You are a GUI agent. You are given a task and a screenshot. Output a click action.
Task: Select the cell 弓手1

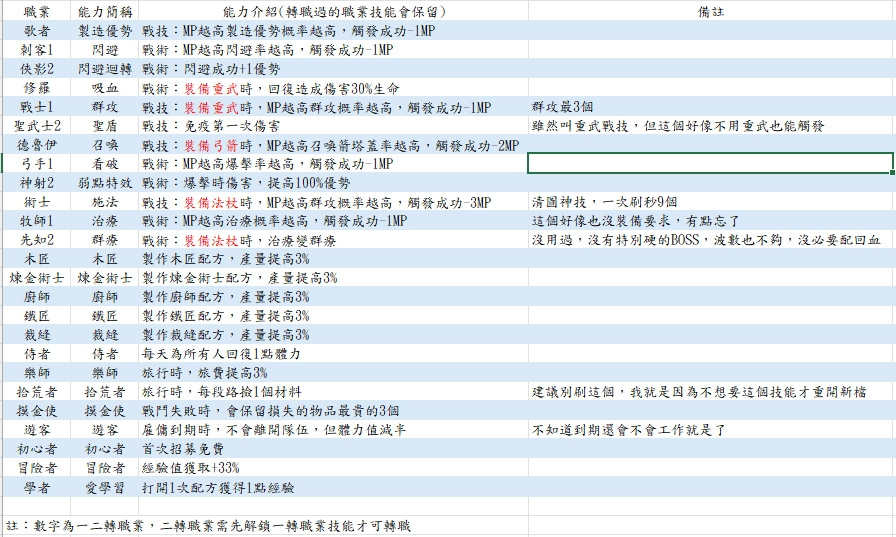click(37, 163)
